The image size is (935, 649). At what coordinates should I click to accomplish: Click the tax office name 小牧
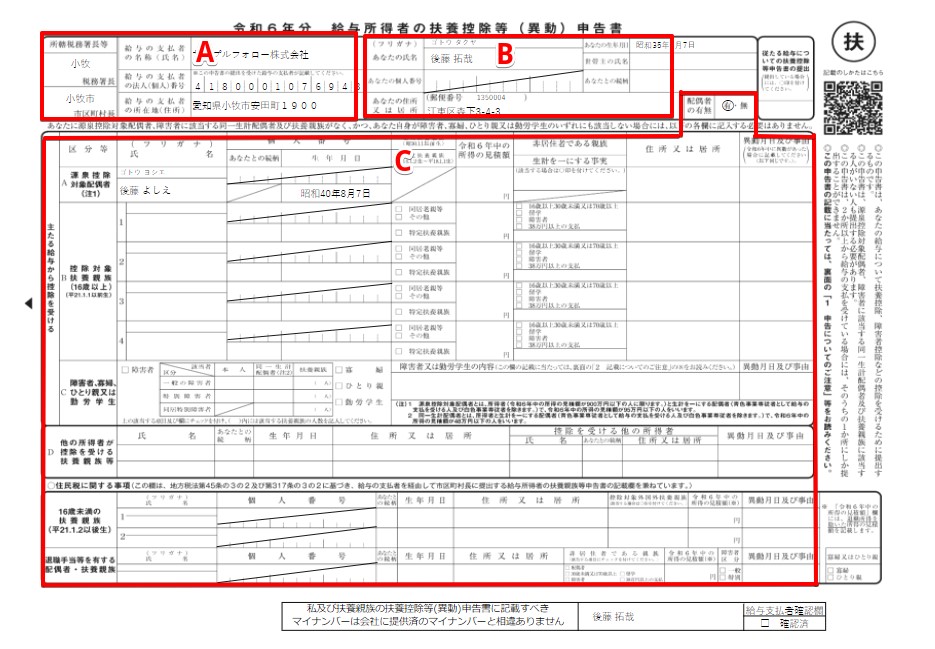pos(80,63)
